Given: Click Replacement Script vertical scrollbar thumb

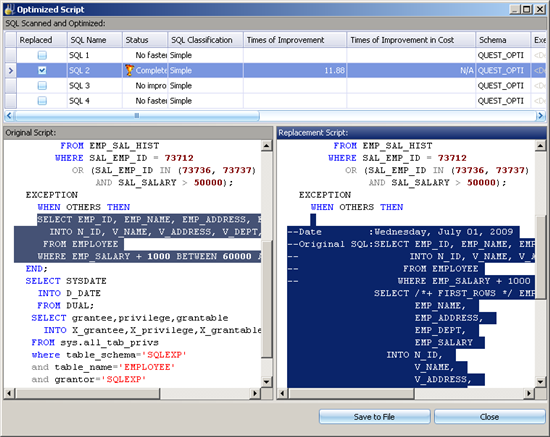Looking at the screenshot, I should (541, 258).
